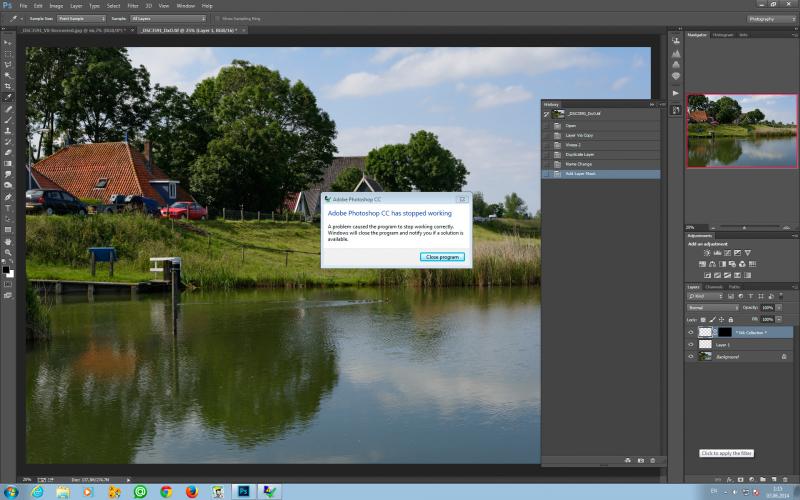
Task: Open Windows Start button
Action: (11, 492)
